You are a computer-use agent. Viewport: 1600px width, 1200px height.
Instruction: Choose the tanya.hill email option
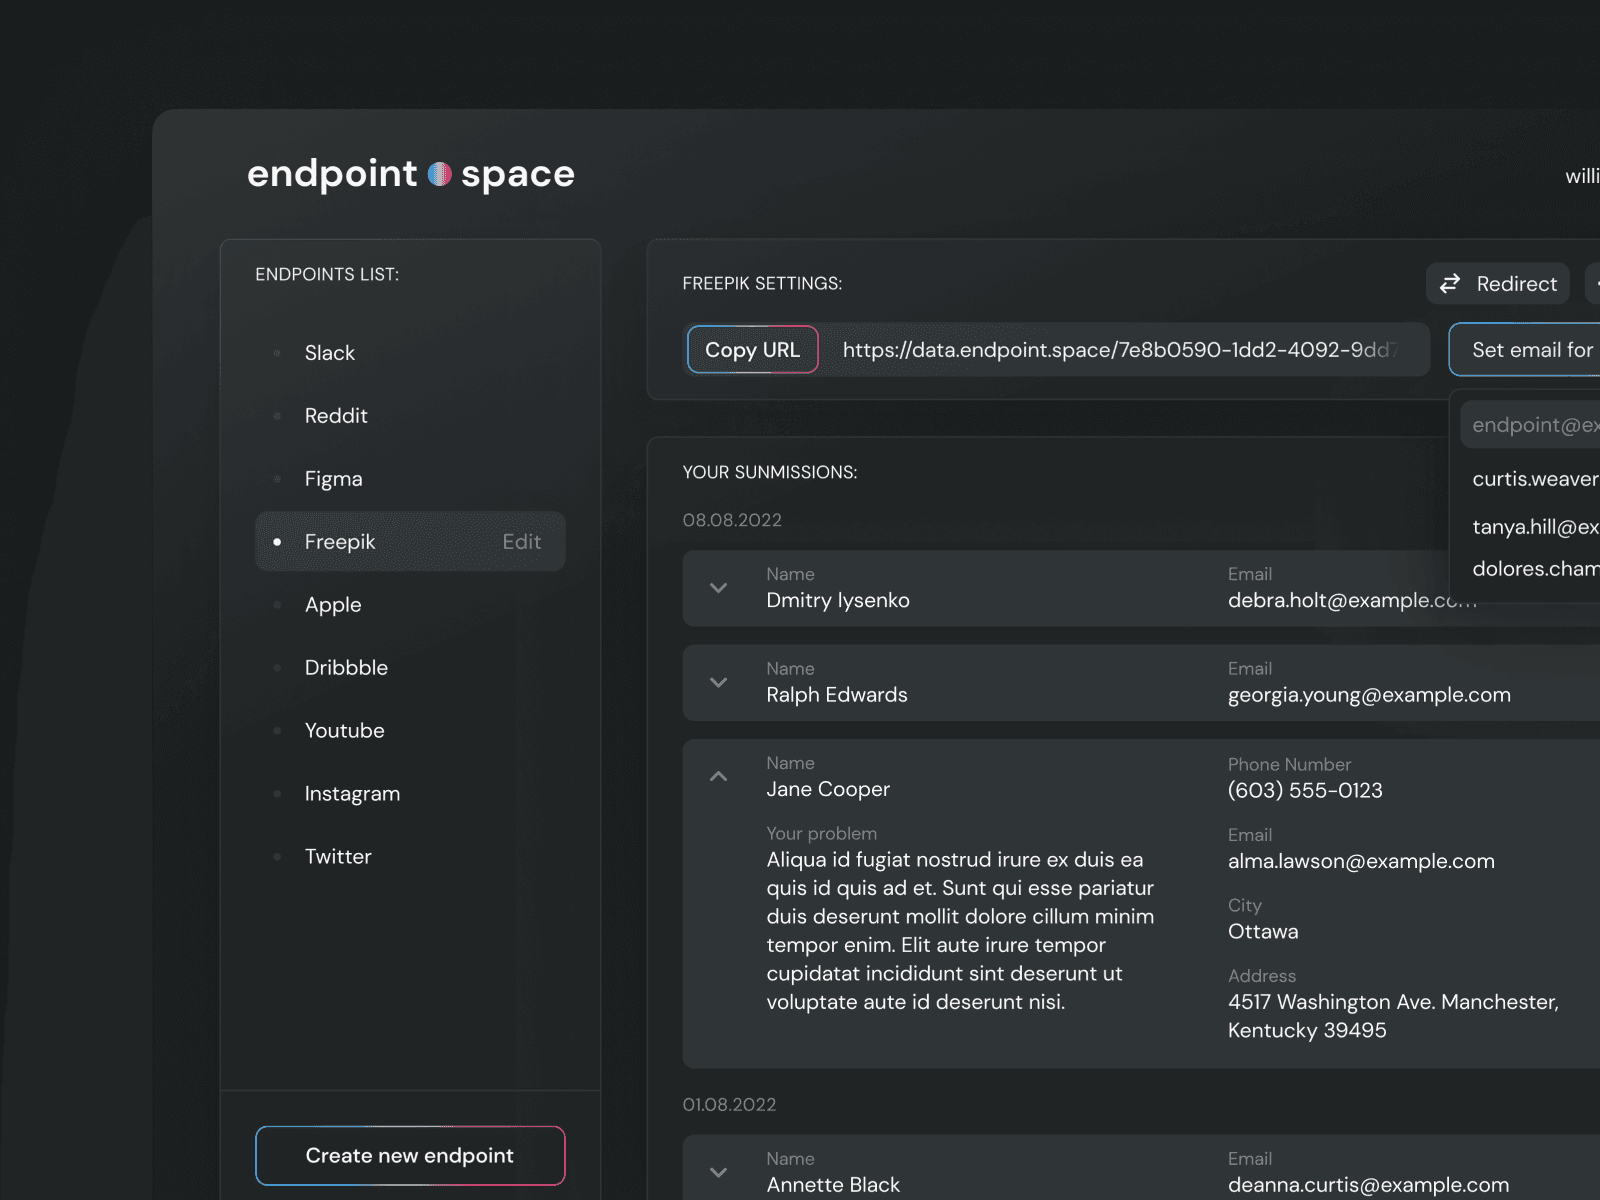coord(1535,527)
